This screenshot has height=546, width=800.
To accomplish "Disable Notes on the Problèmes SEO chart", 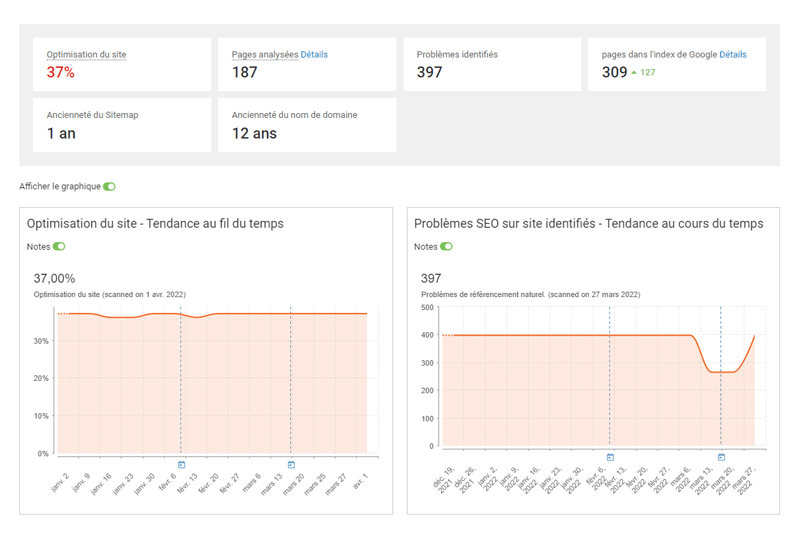I will point(446,246).
